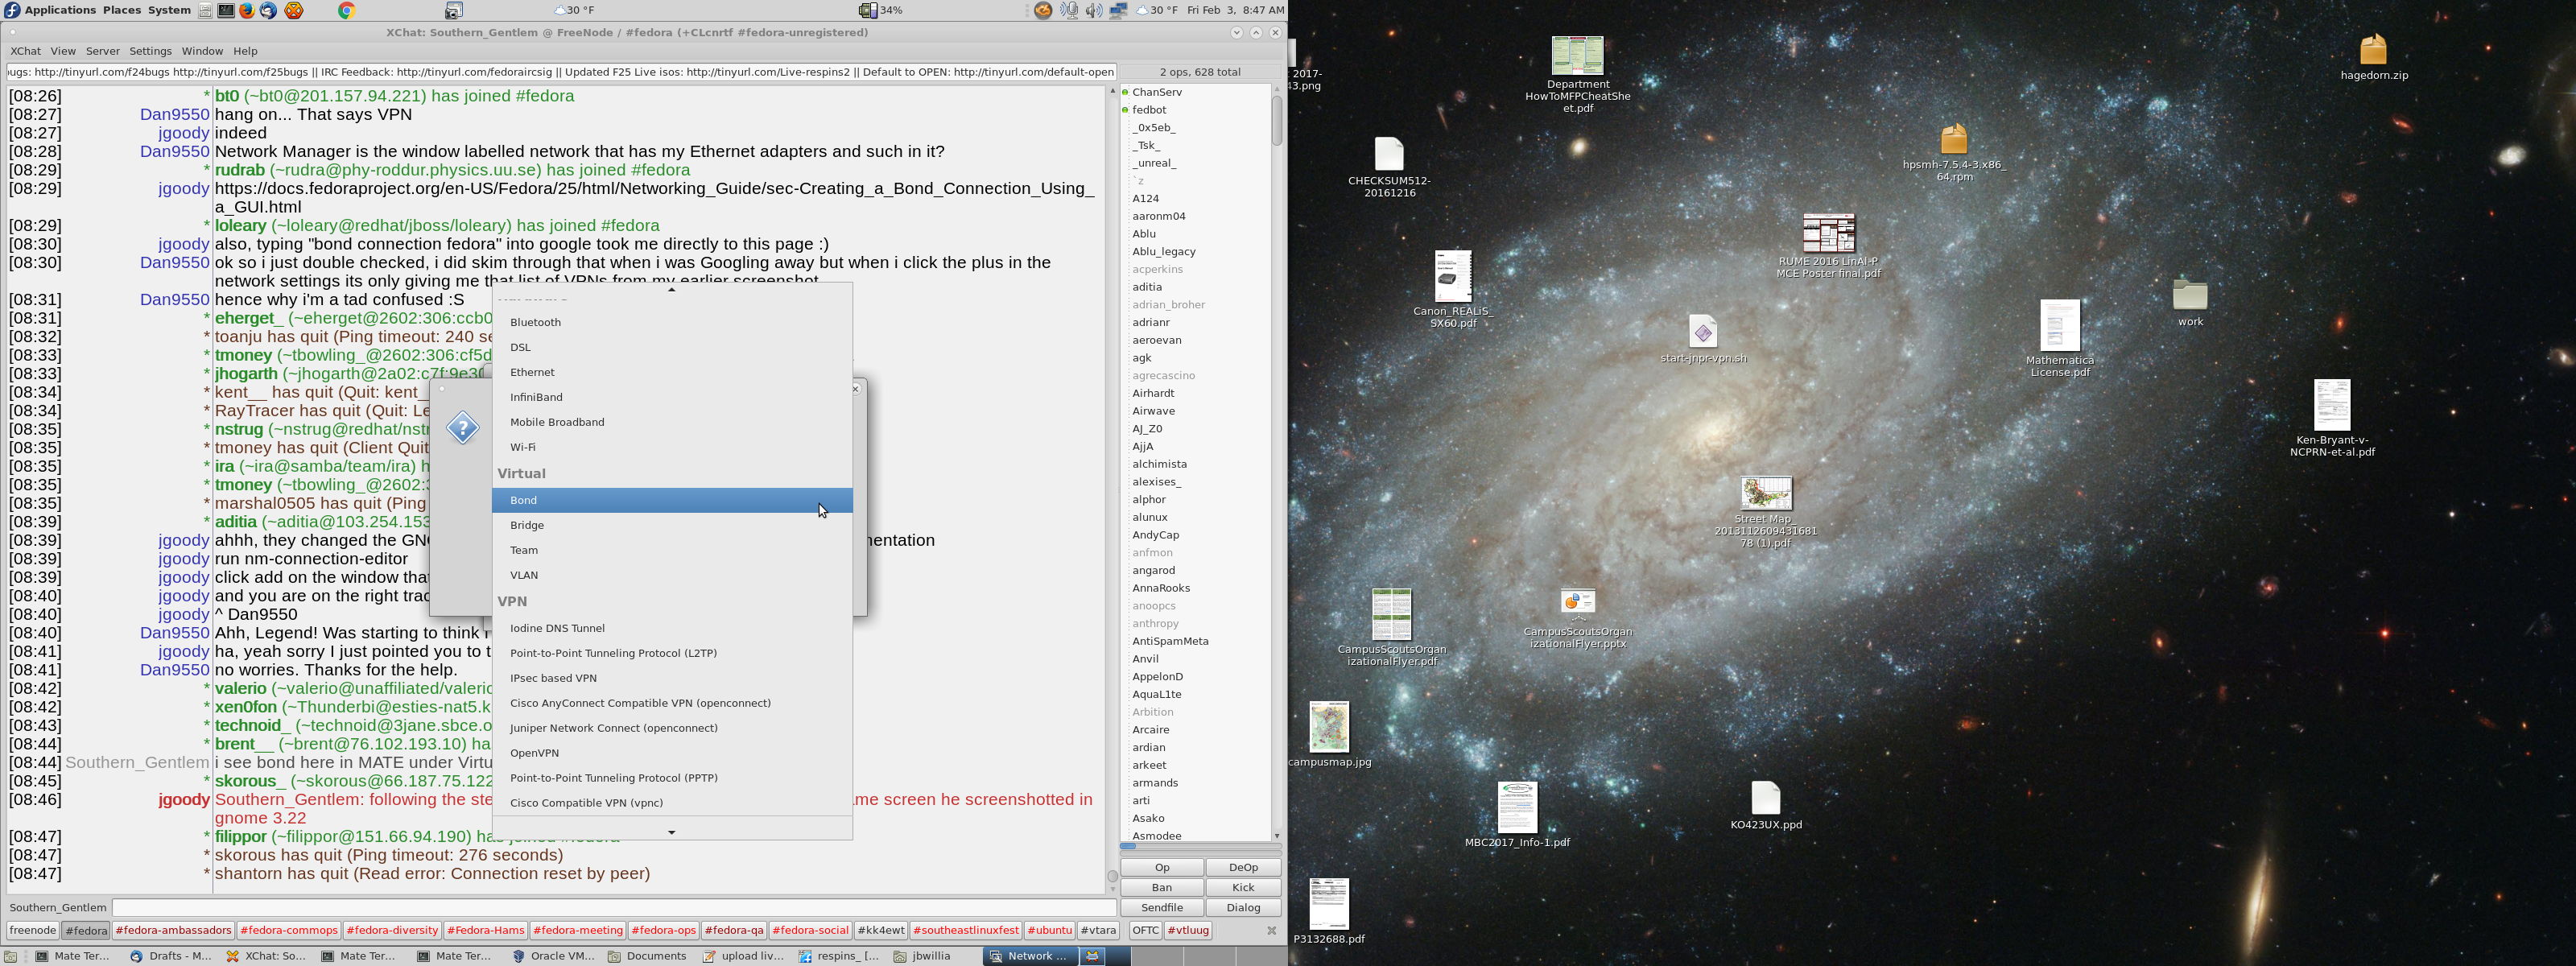
Task: Launch terminal icon in top panel
Action: pyautogui.click(x=226, y=10)
